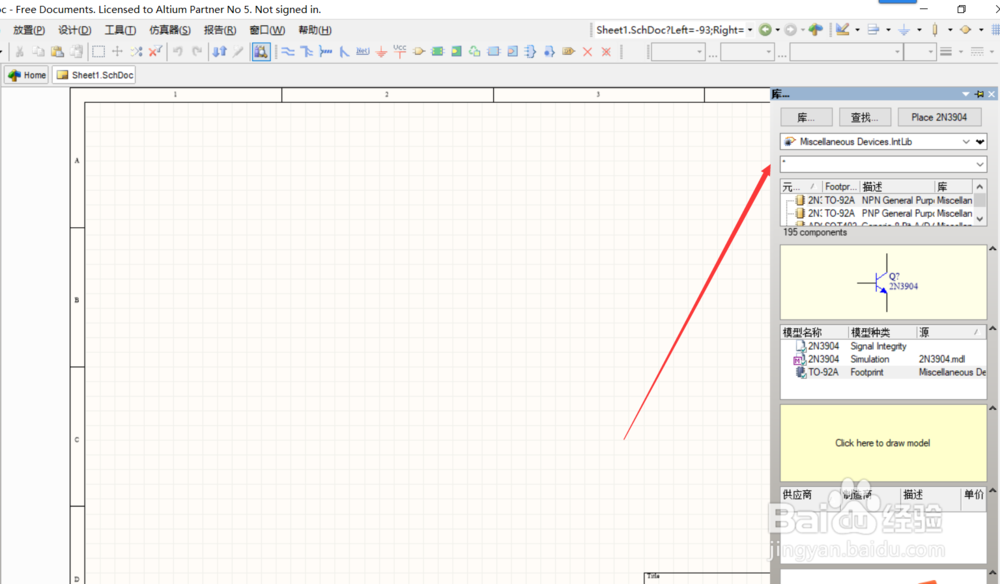Open the 报告(R) menu

(220, 30)
